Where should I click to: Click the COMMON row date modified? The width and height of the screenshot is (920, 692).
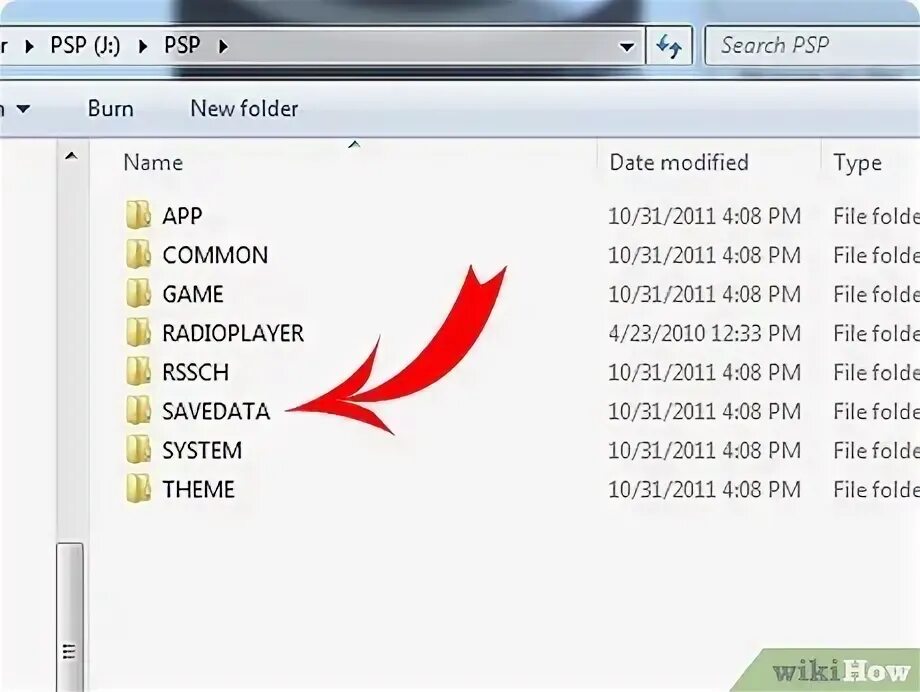tap(705, 255)
